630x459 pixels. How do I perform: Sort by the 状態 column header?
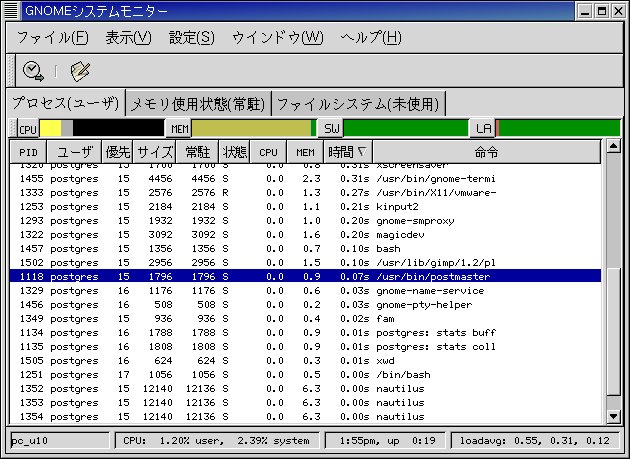coord(234,152)
